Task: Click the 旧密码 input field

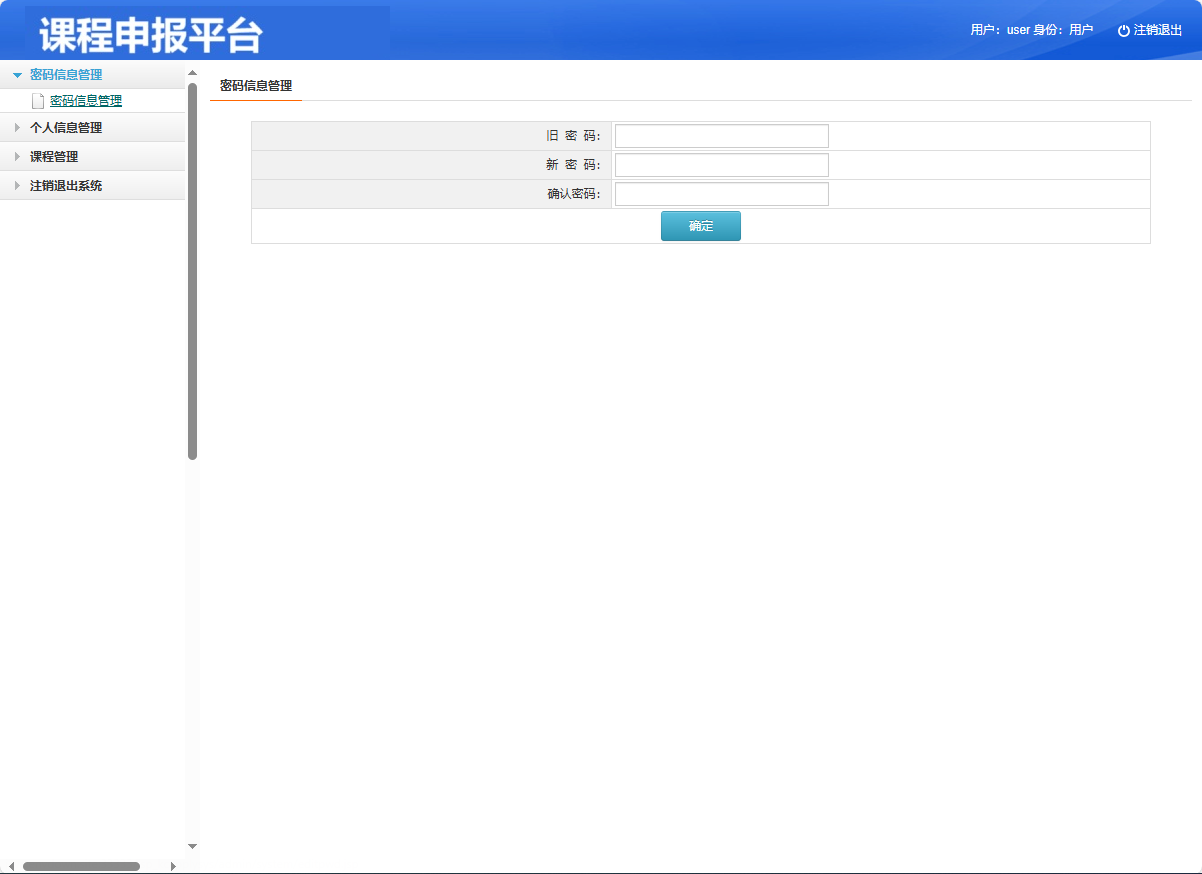Action: point(720,135)
